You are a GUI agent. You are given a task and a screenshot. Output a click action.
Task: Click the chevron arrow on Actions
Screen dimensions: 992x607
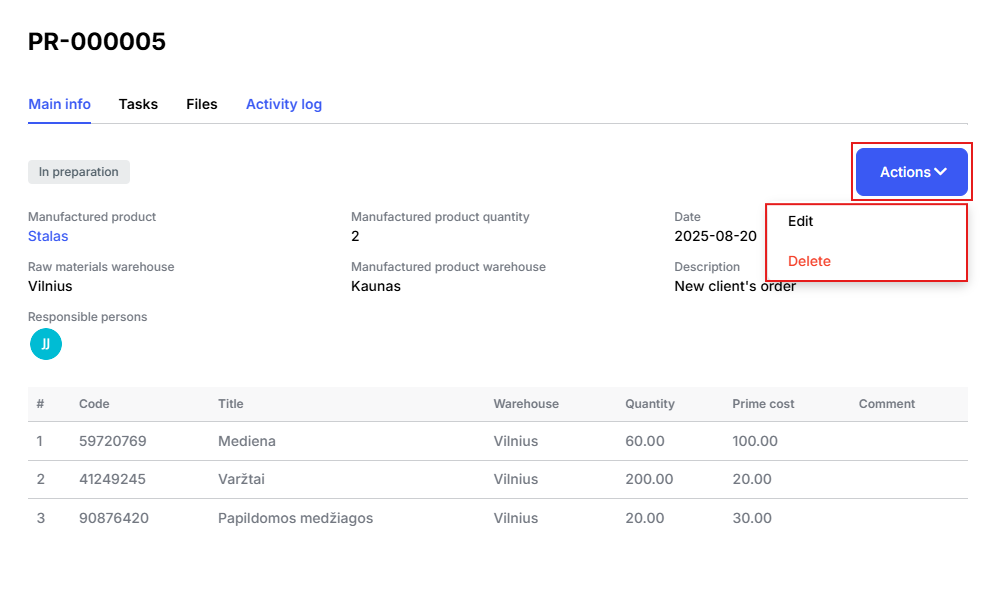941,172
